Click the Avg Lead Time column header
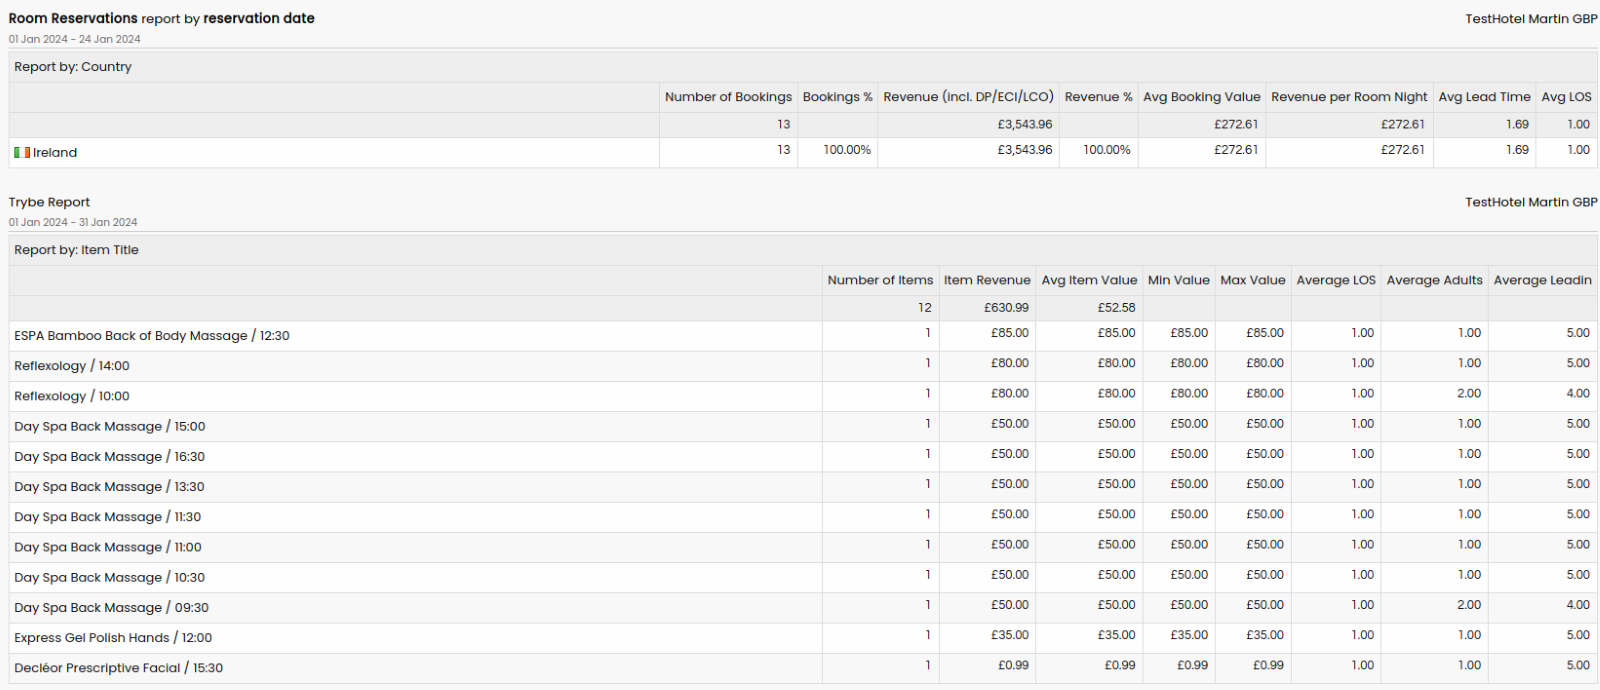The image size is (1600, 690). [1485, 97]
